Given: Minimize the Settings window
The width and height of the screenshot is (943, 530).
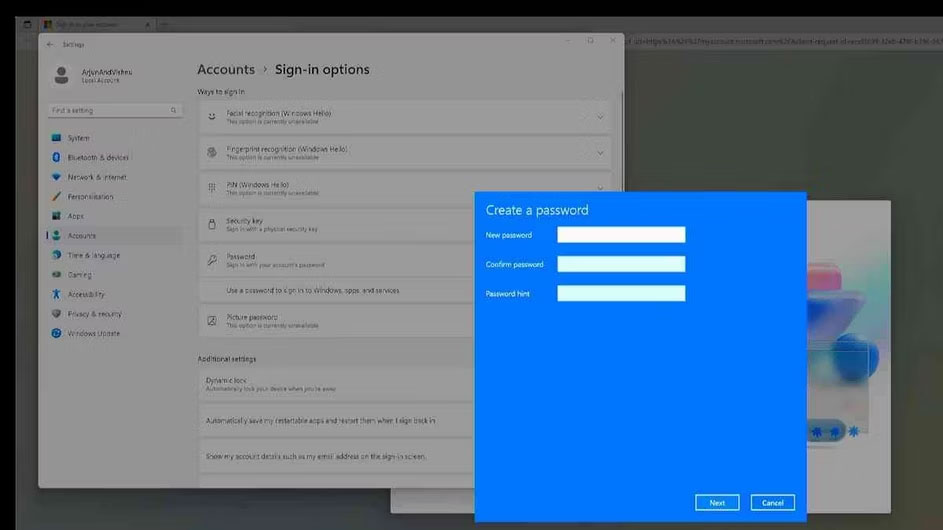Looking at the screenshot, I should pos(568,40).
